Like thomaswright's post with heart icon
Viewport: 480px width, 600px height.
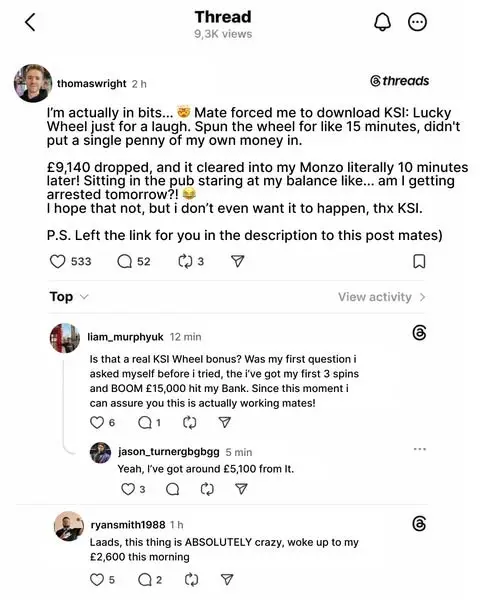click(58, 262)
